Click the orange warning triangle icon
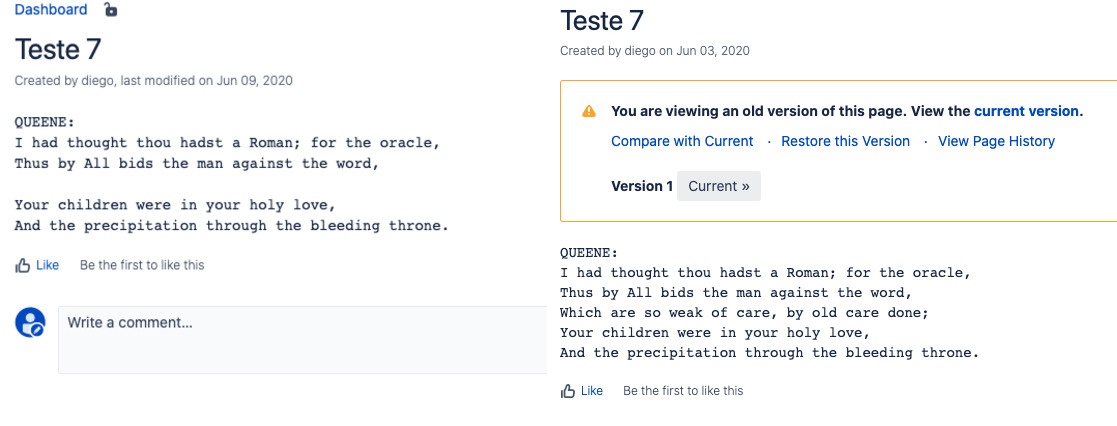This screenshot has width=1117, height=426. [589, 111]
